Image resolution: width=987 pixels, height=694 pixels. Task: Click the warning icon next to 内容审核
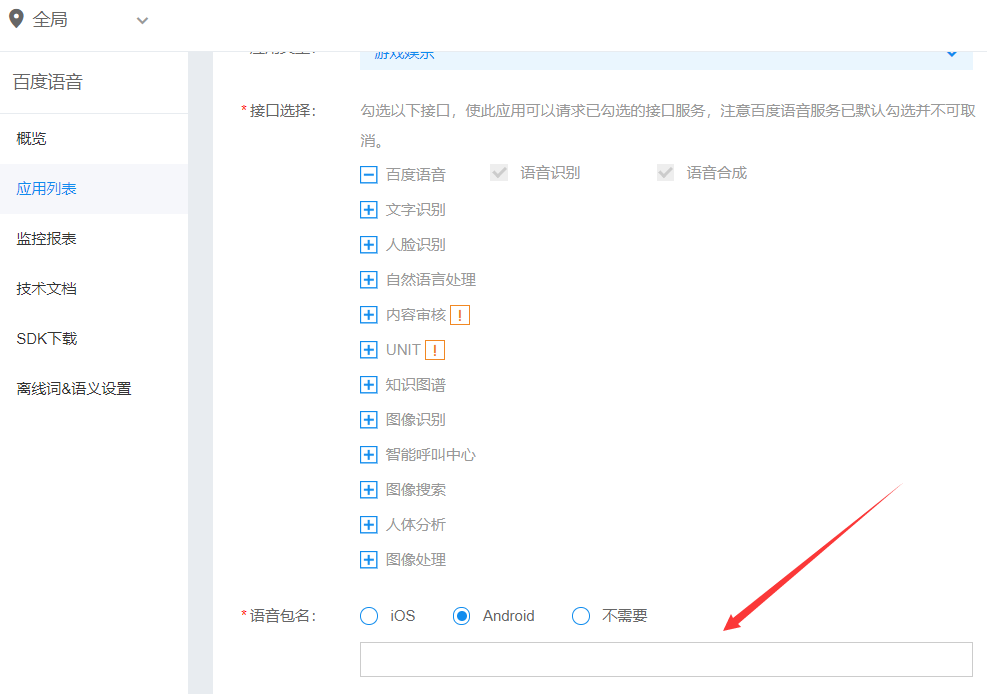460,315
